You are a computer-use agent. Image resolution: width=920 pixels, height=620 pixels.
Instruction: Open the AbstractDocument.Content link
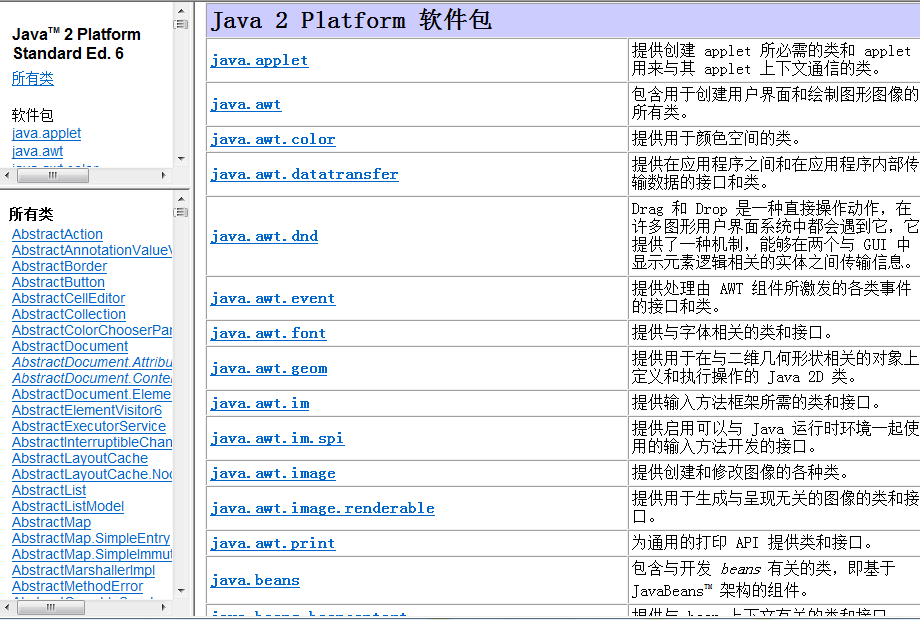tap(92, 378)
